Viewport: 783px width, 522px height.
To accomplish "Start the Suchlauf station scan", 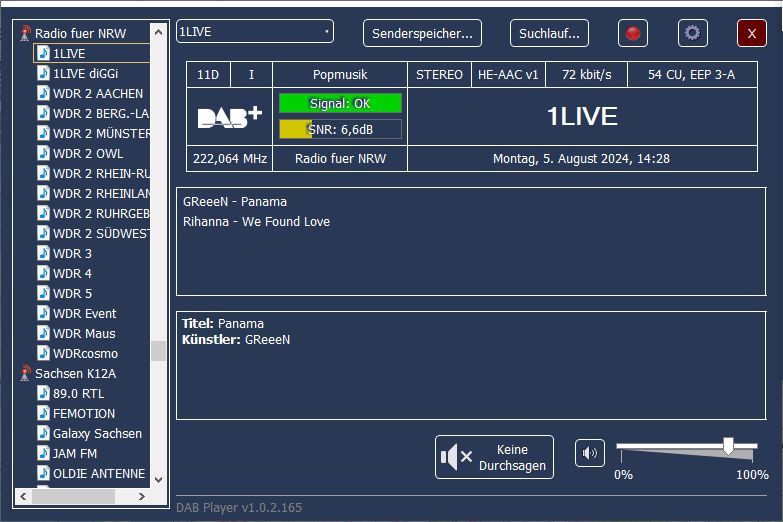I will (549, 33).
